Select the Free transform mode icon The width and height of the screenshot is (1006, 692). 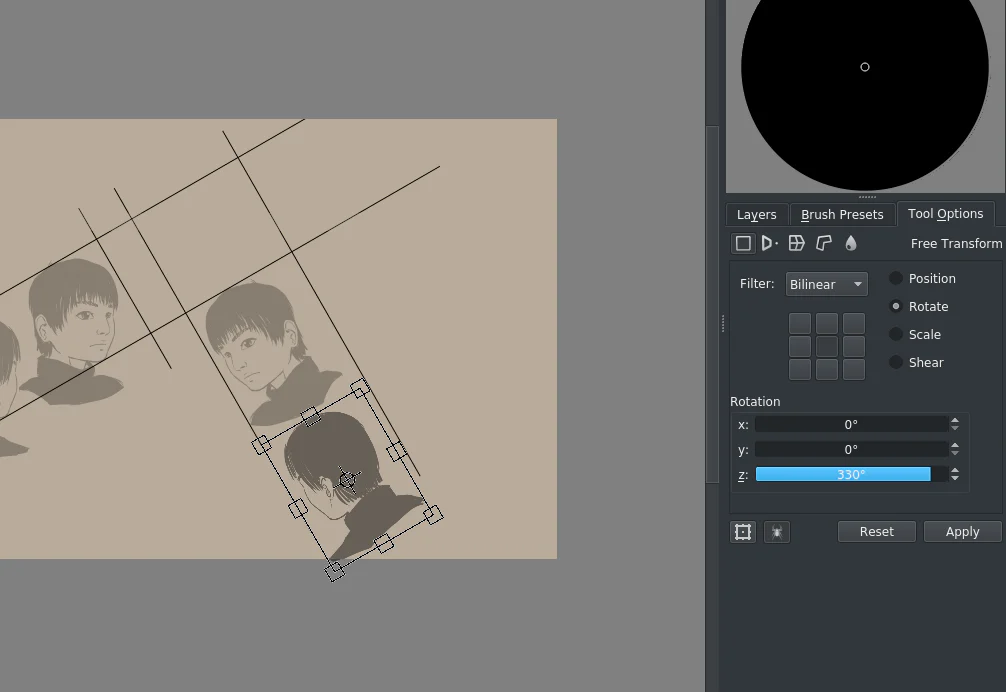743,244
